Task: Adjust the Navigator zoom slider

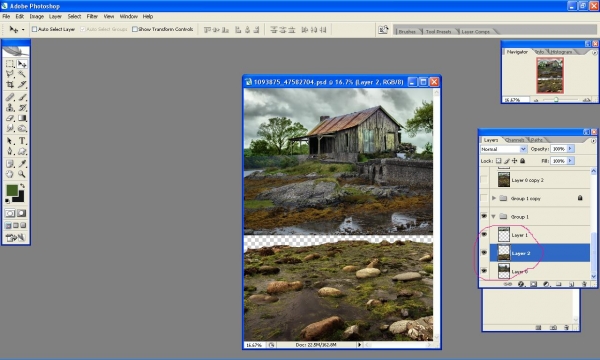Action: 556,99
